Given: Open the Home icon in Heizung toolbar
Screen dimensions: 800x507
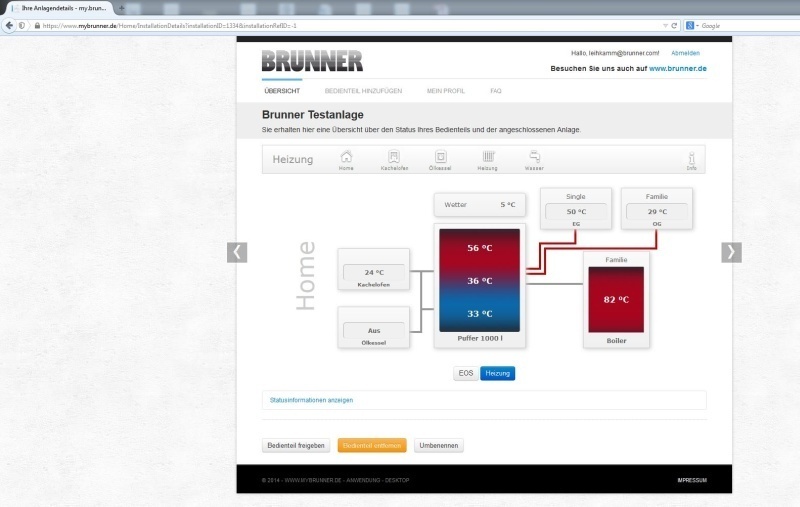Looking at the screenshot, I should 346,160.
